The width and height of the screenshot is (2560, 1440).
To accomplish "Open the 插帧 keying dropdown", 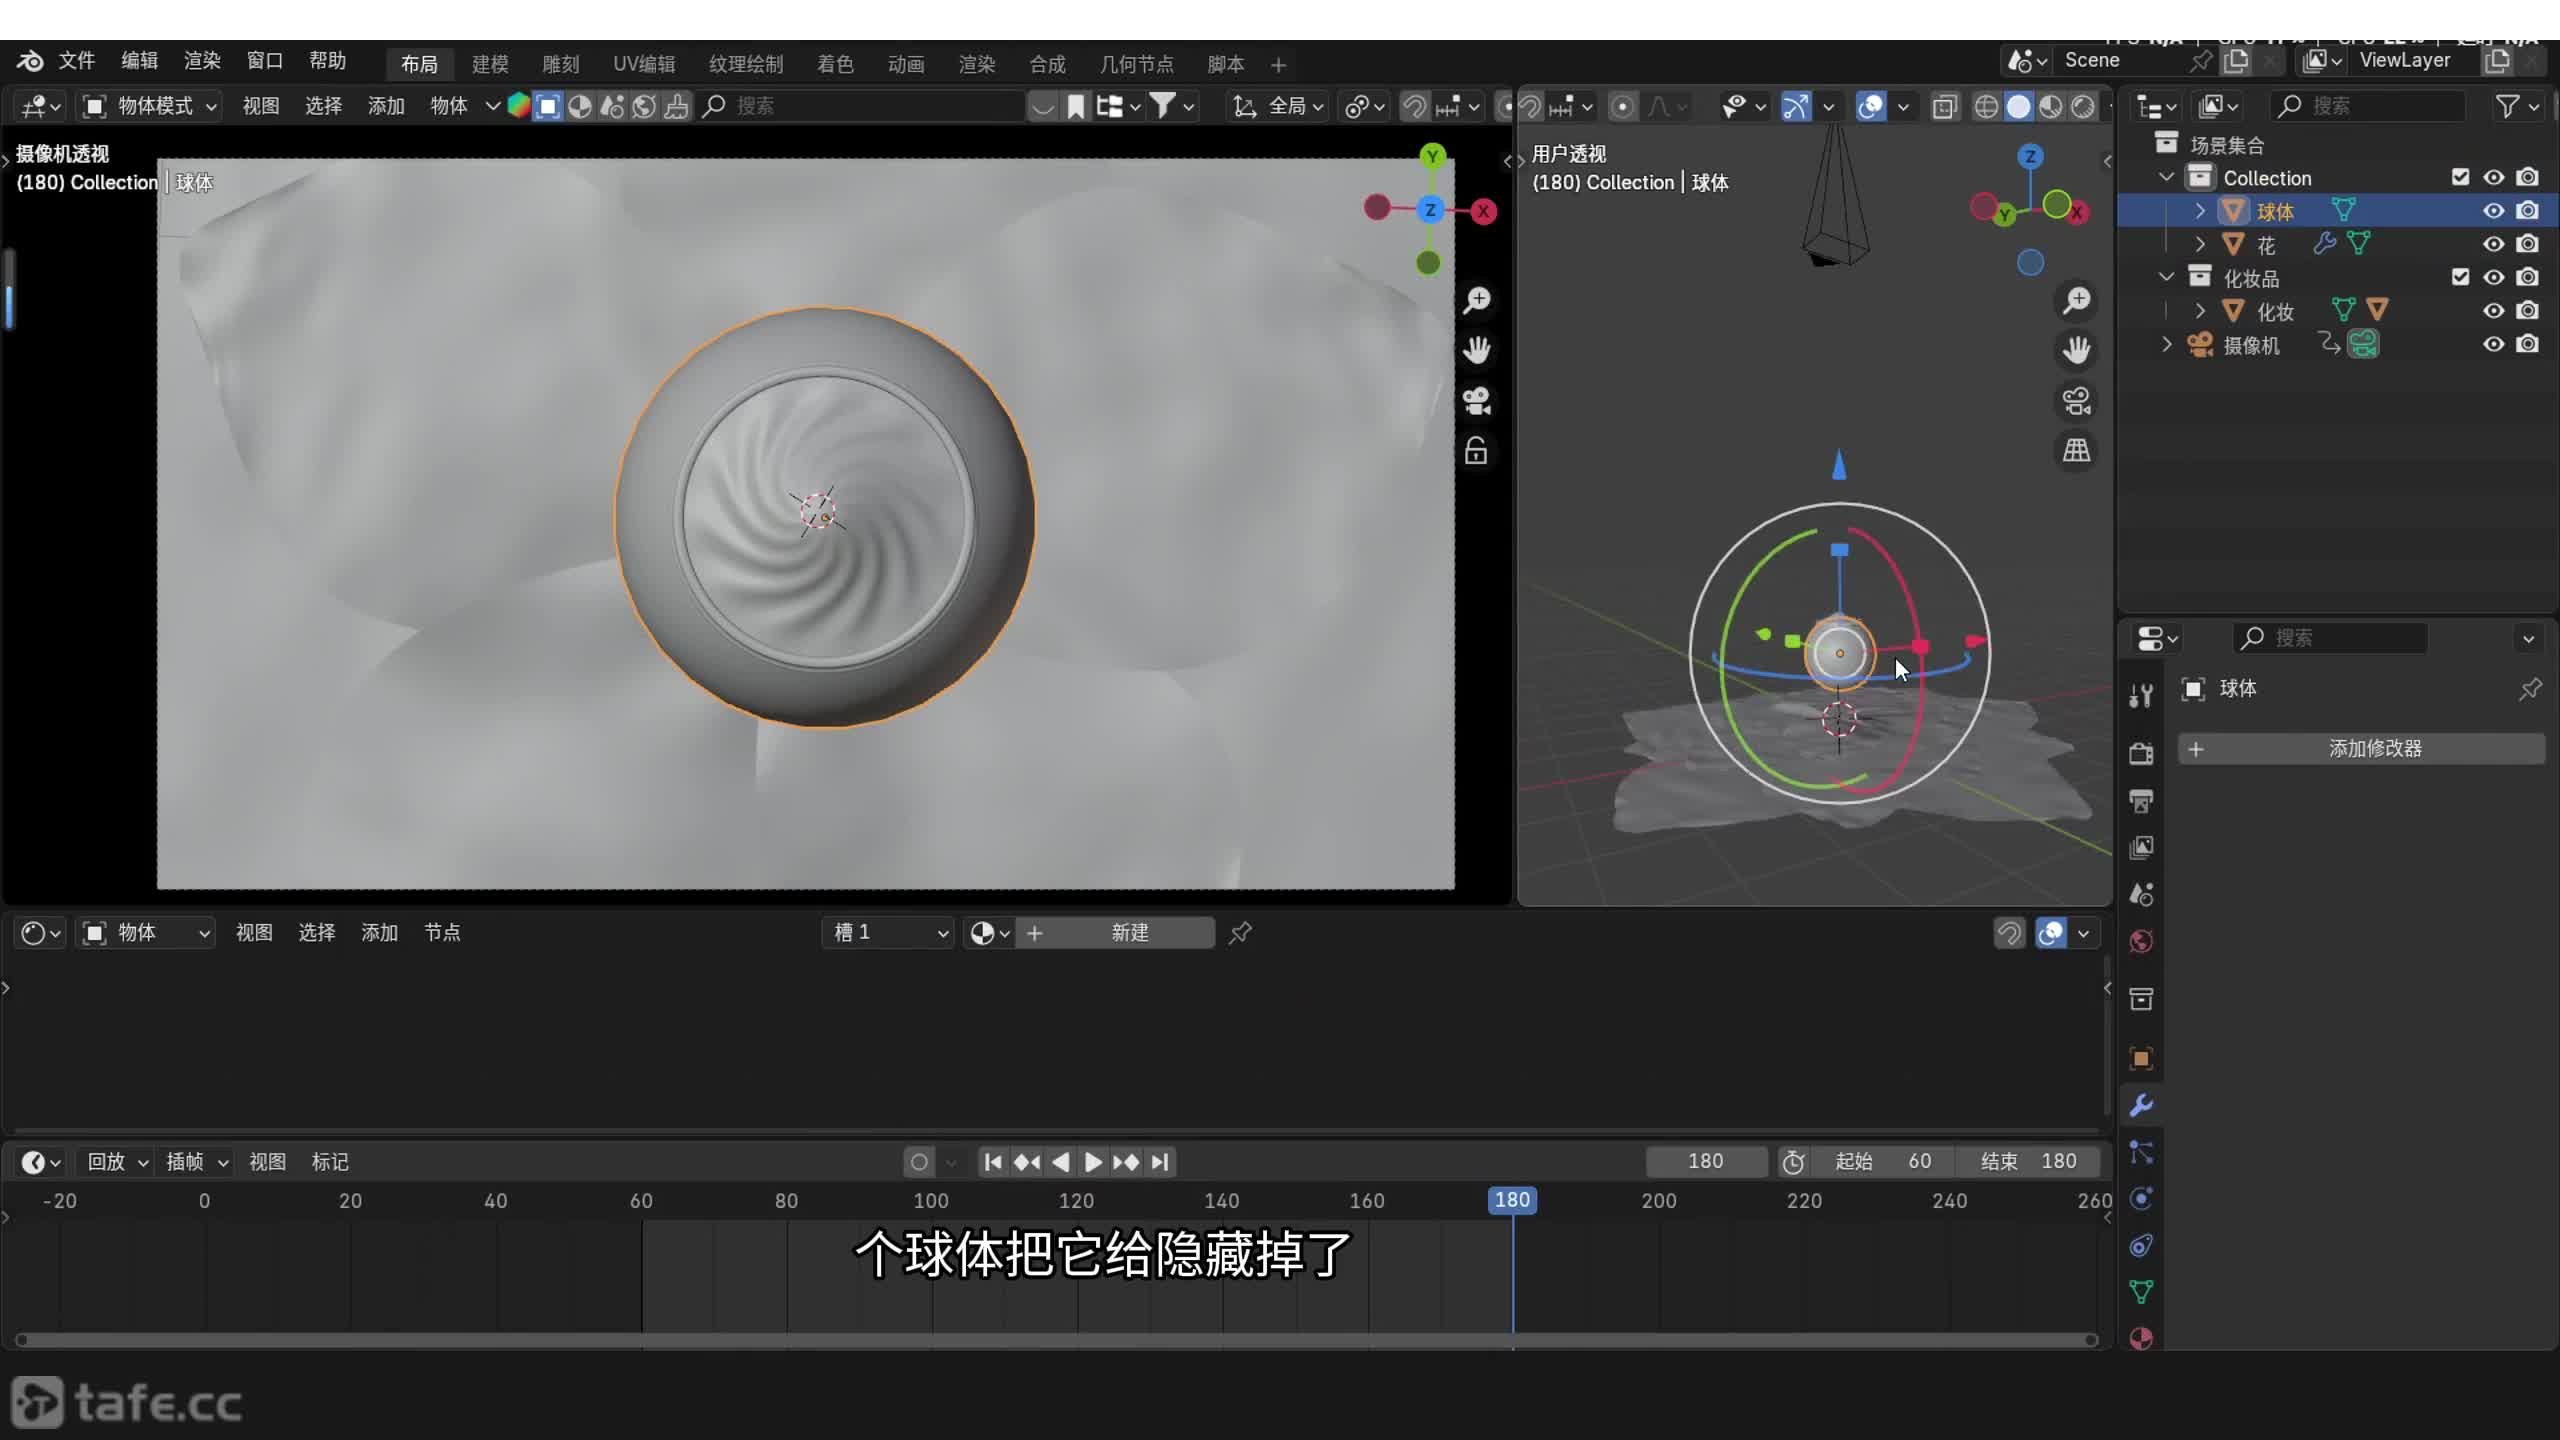I will 196,1162.
